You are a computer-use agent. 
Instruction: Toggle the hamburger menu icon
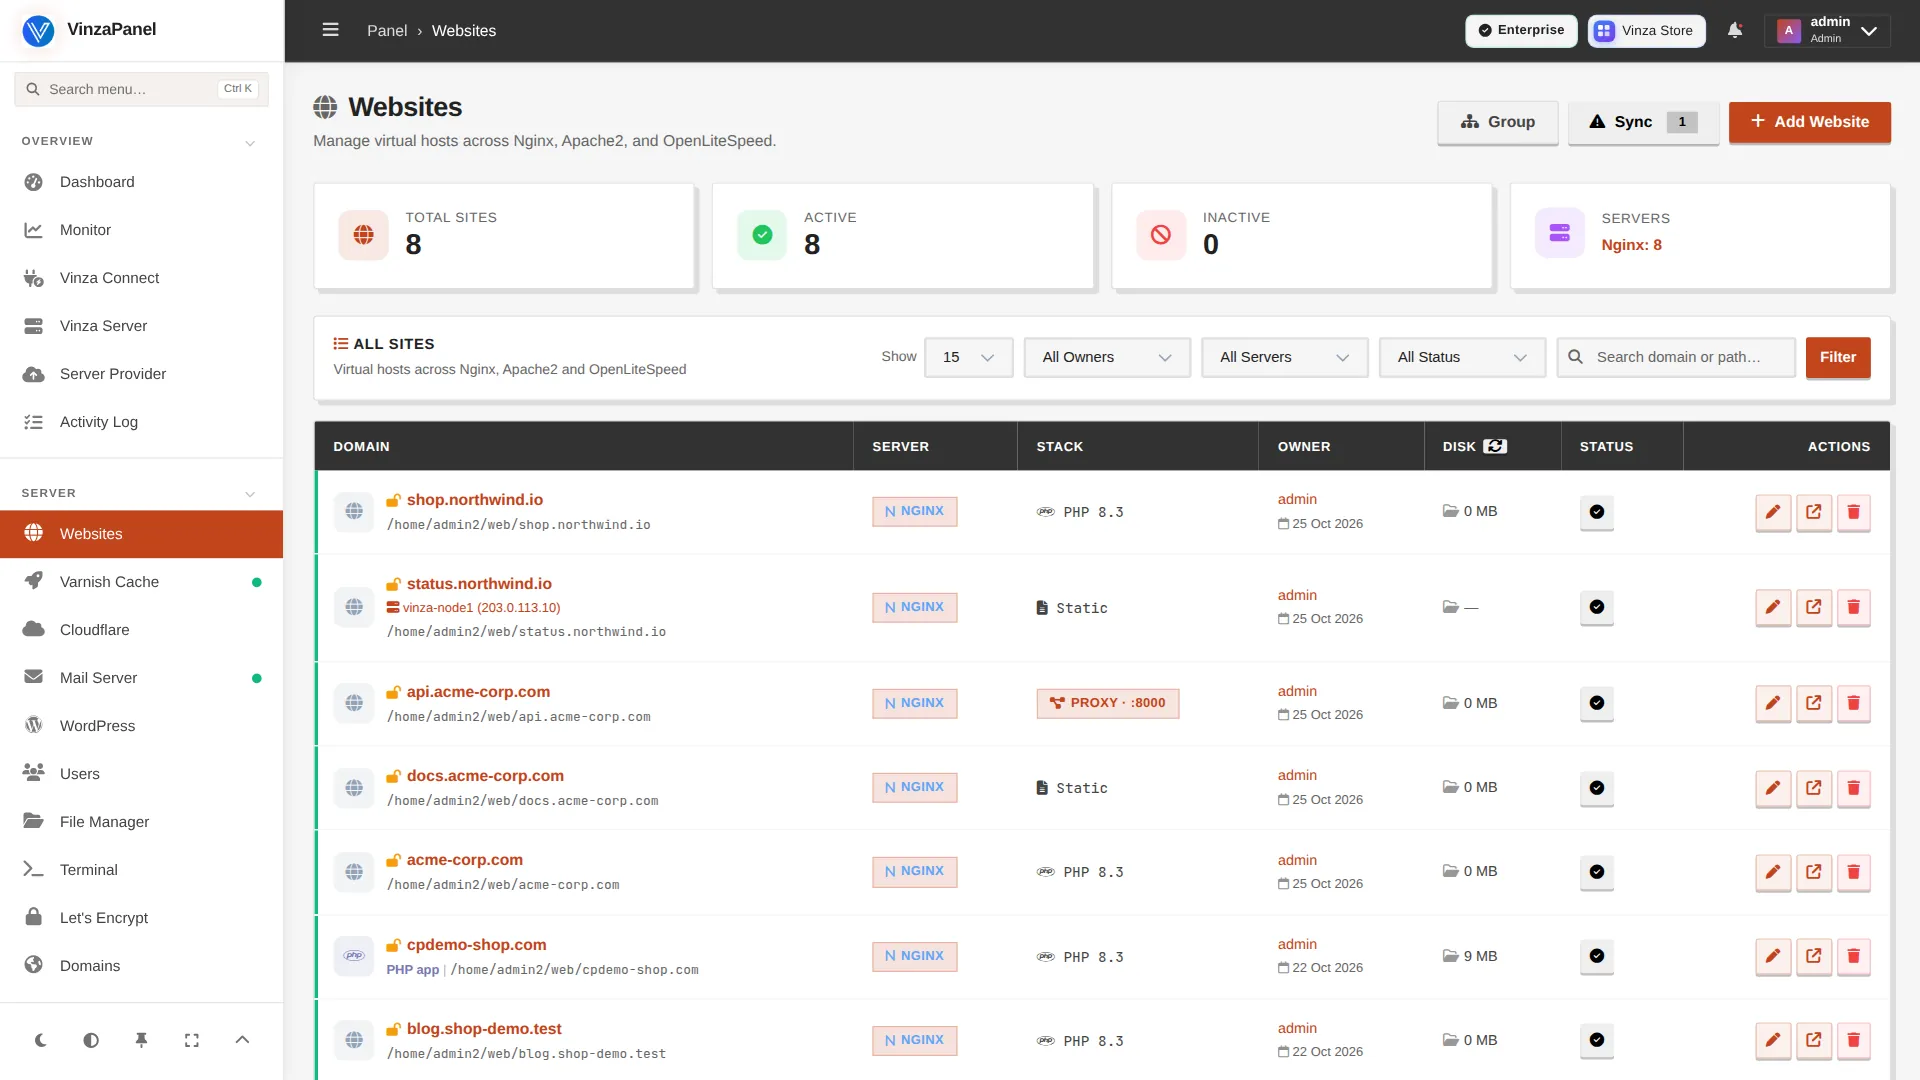pyautogui.click(x=330, y=30)
